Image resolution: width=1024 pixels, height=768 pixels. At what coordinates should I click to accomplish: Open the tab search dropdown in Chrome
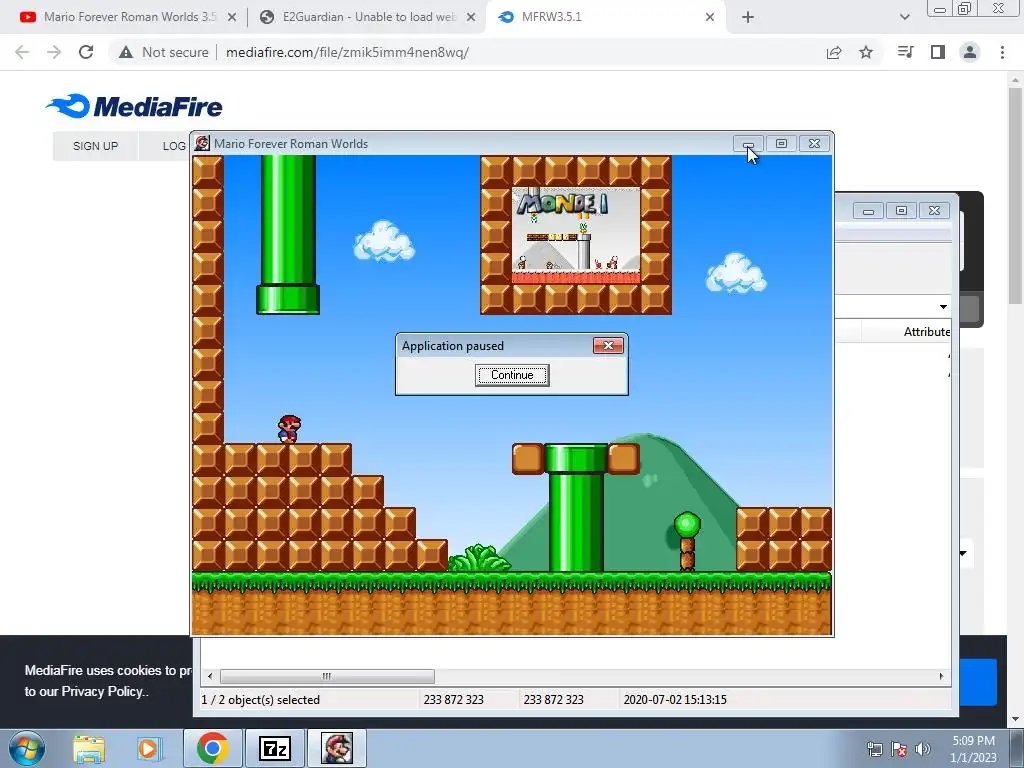904,18
